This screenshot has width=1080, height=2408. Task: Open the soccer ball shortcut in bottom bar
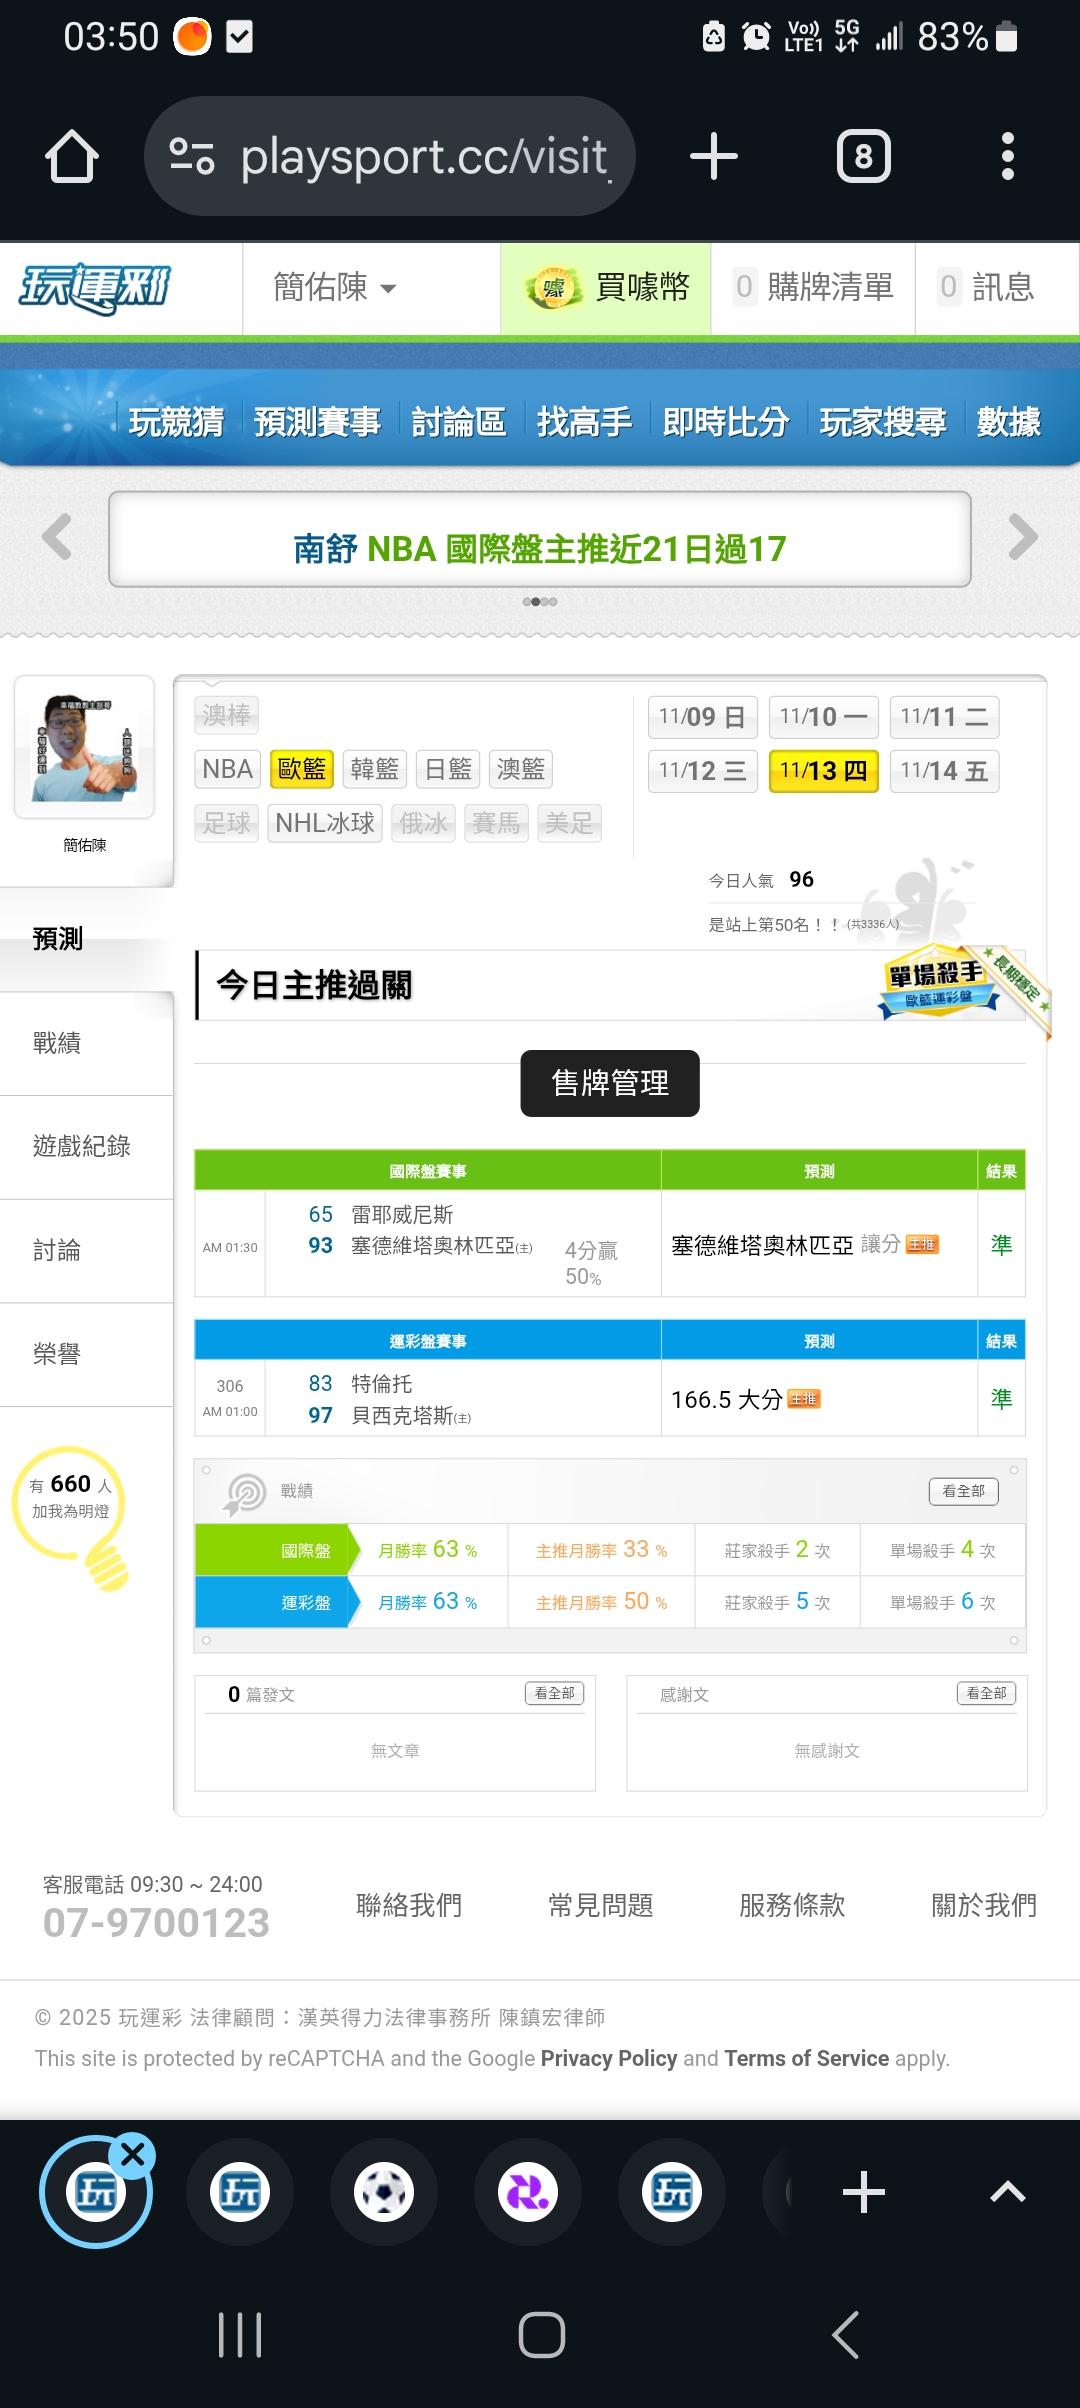pos(384,2193)
